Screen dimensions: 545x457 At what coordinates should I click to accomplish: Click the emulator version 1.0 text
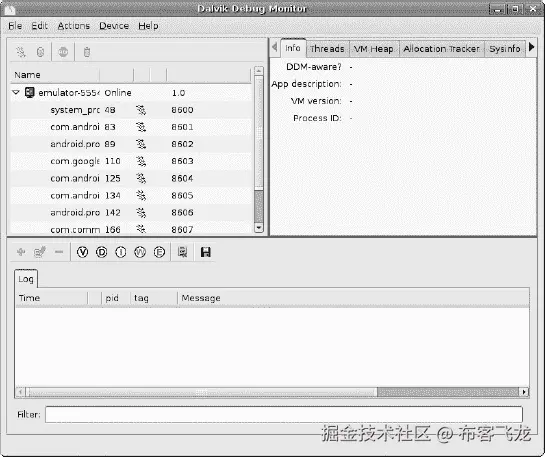[178, 93]
